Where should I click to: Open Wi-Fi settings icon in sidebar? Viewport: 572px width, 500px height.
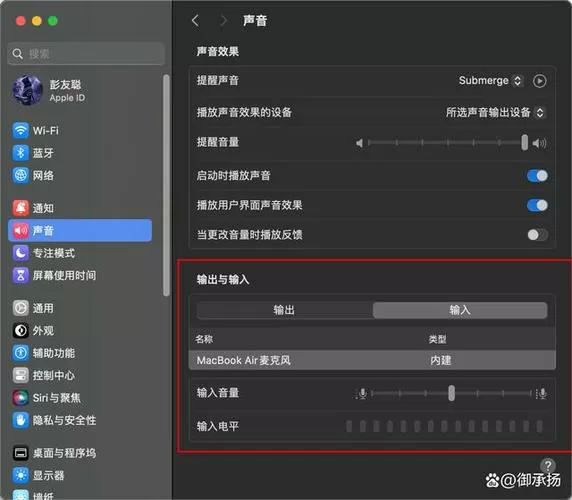[20, 130]
